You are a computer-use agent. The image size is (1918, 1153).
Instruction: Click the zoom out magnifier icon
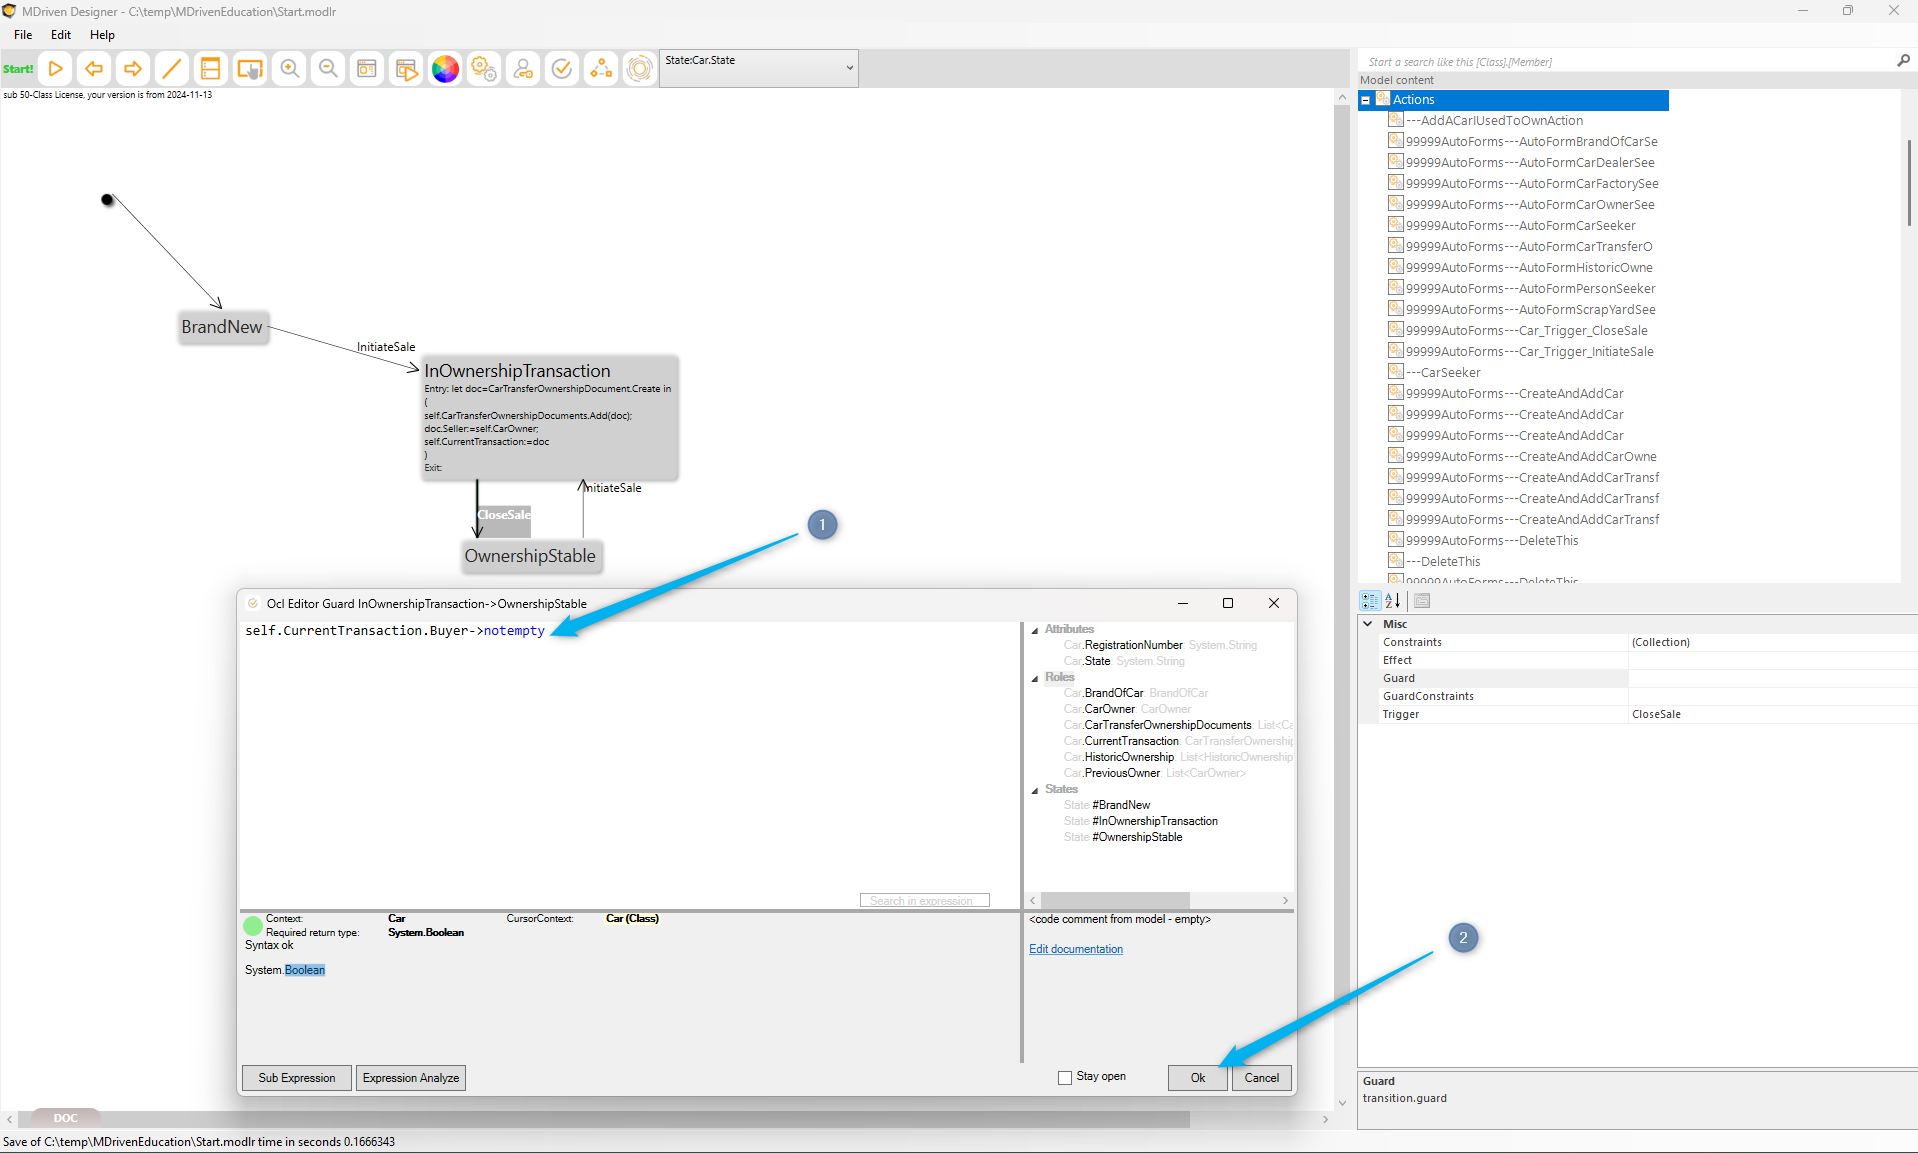pyautogui.click(x=328, y=69)
